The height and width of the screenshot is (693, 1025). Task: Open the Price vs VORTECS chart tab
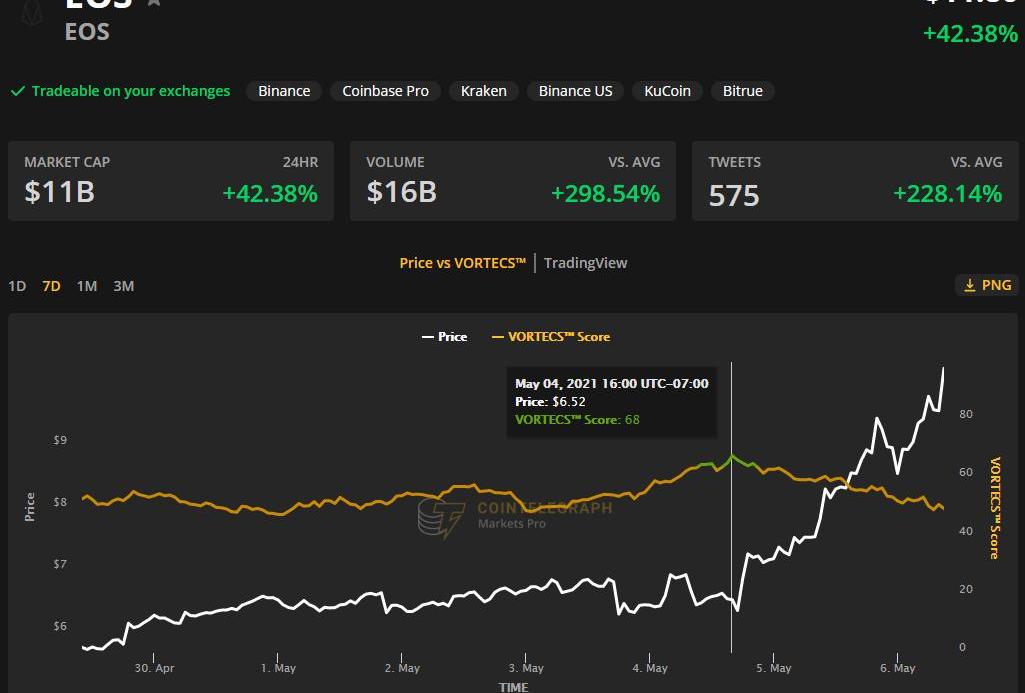click(462, 263)
